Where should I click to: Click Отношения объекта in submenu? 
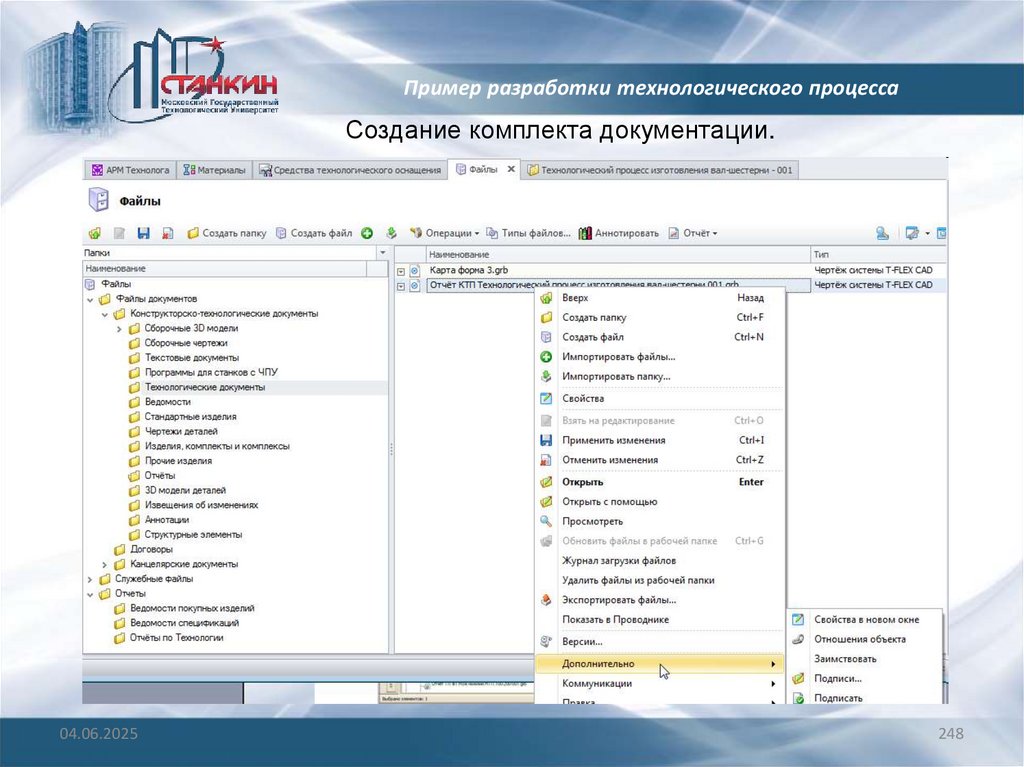[859, 639]
